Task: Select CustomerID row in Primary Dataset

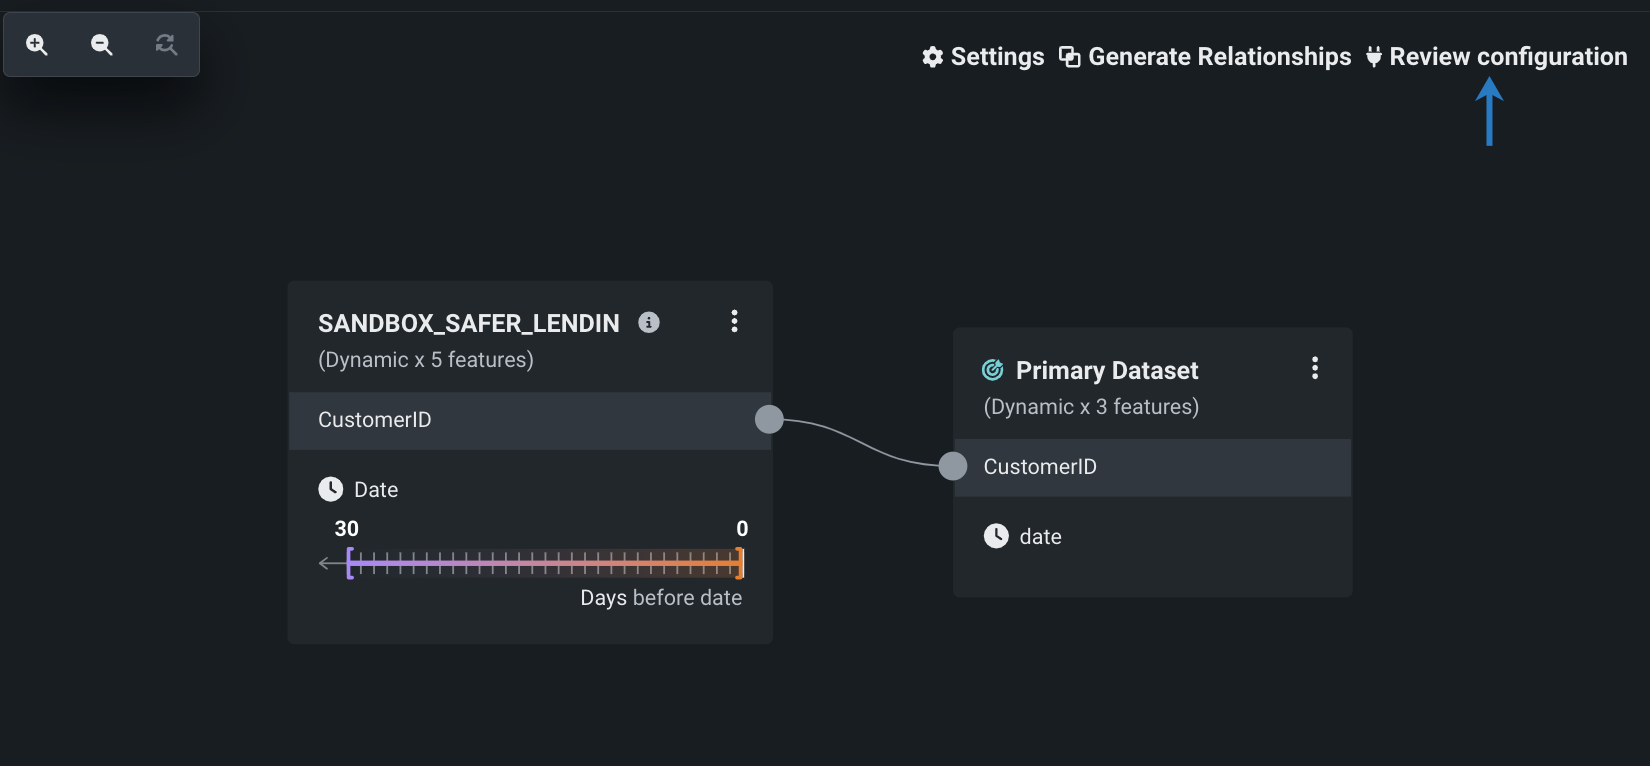Action: [x=1150, y=467]
